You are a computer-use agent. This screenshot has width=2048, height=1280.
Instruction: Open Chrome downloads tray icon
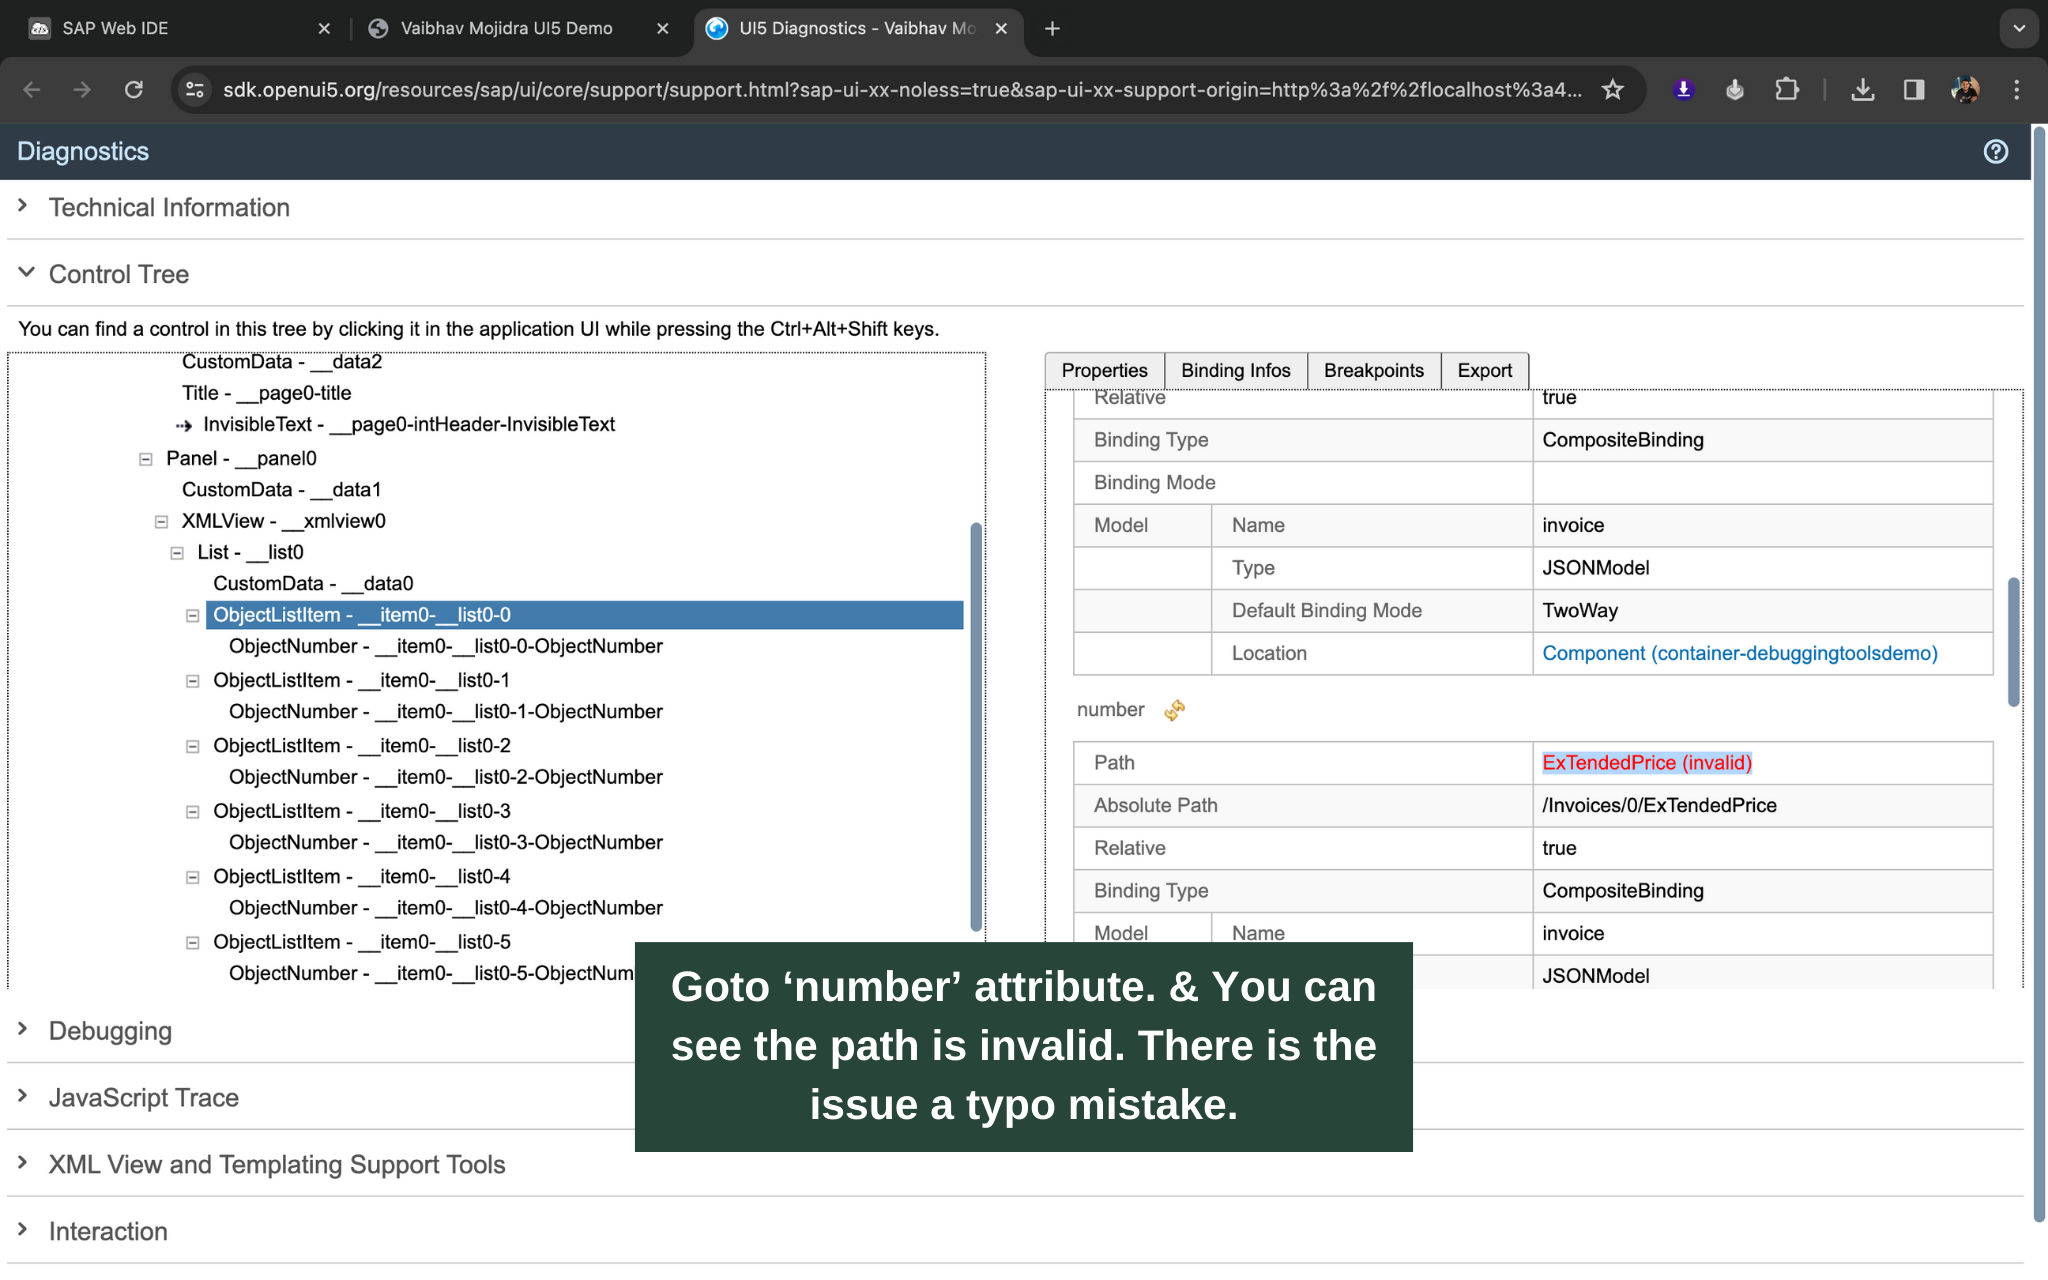1862,90
